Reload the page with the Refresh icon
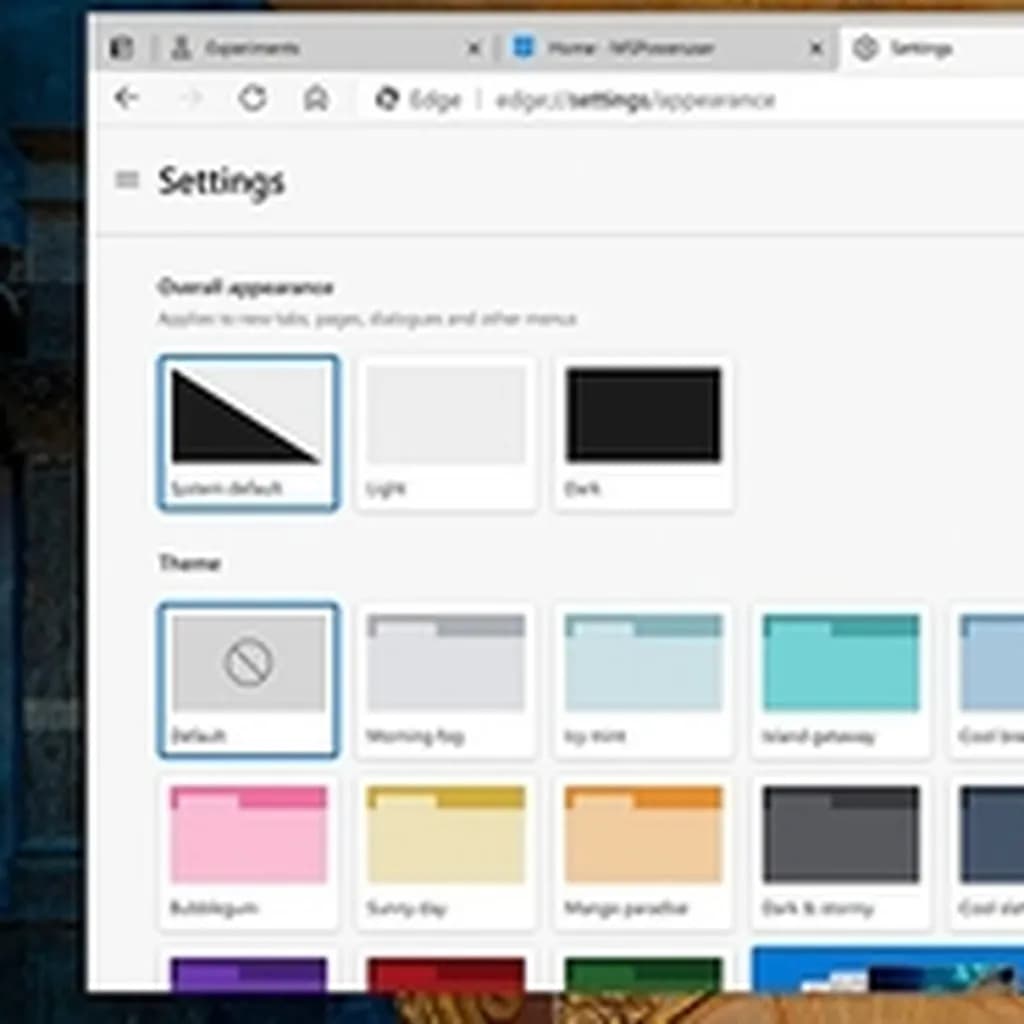 click(x=252, y=98)
